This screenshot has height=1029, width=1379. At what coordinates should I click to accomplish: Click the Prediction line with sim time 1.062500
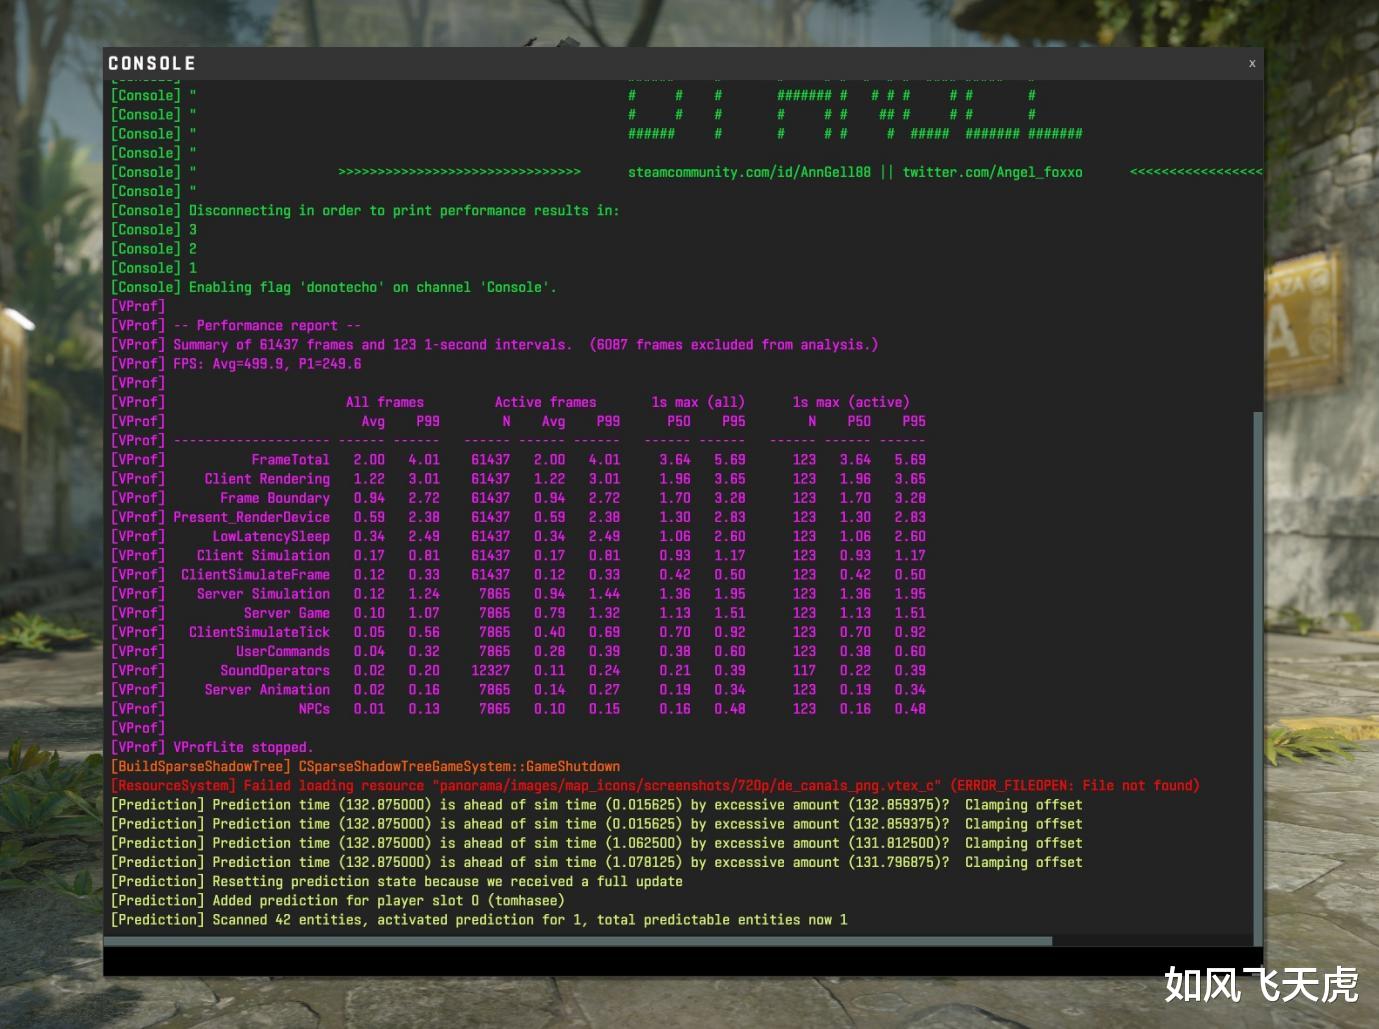tap(597, 844)
